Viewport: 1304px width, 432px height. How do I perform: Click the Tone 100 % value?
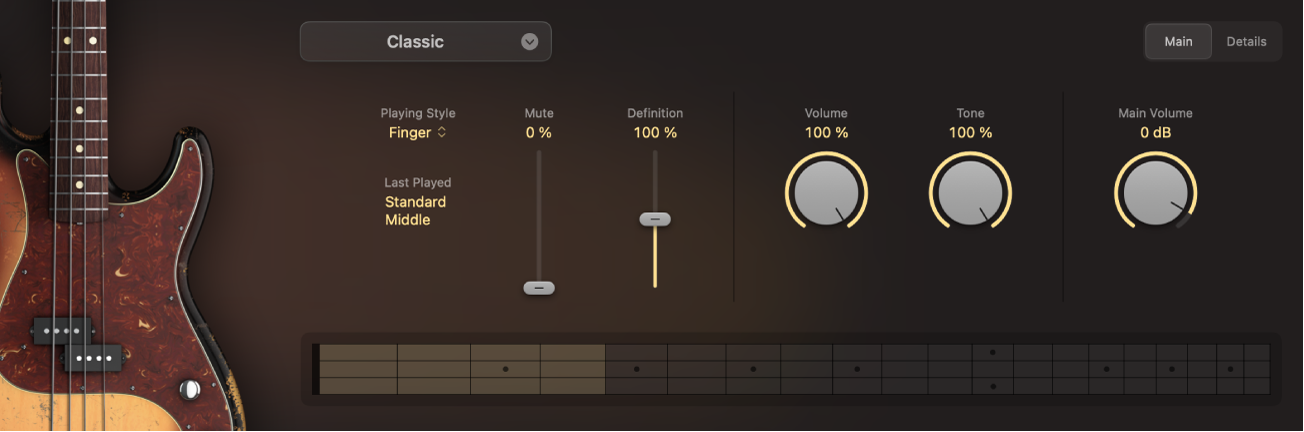click(970, 133)
